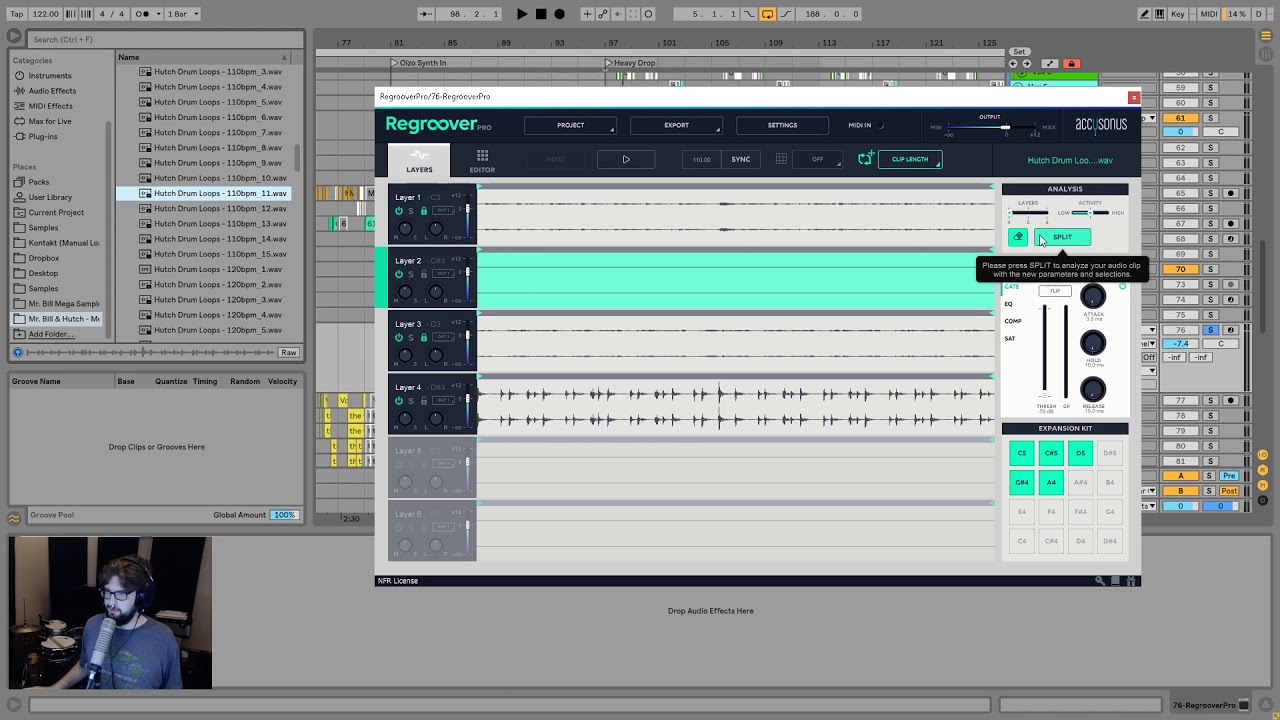
Task: Adjust the THRESH gate slider
Action: (x=1044, y=350)
